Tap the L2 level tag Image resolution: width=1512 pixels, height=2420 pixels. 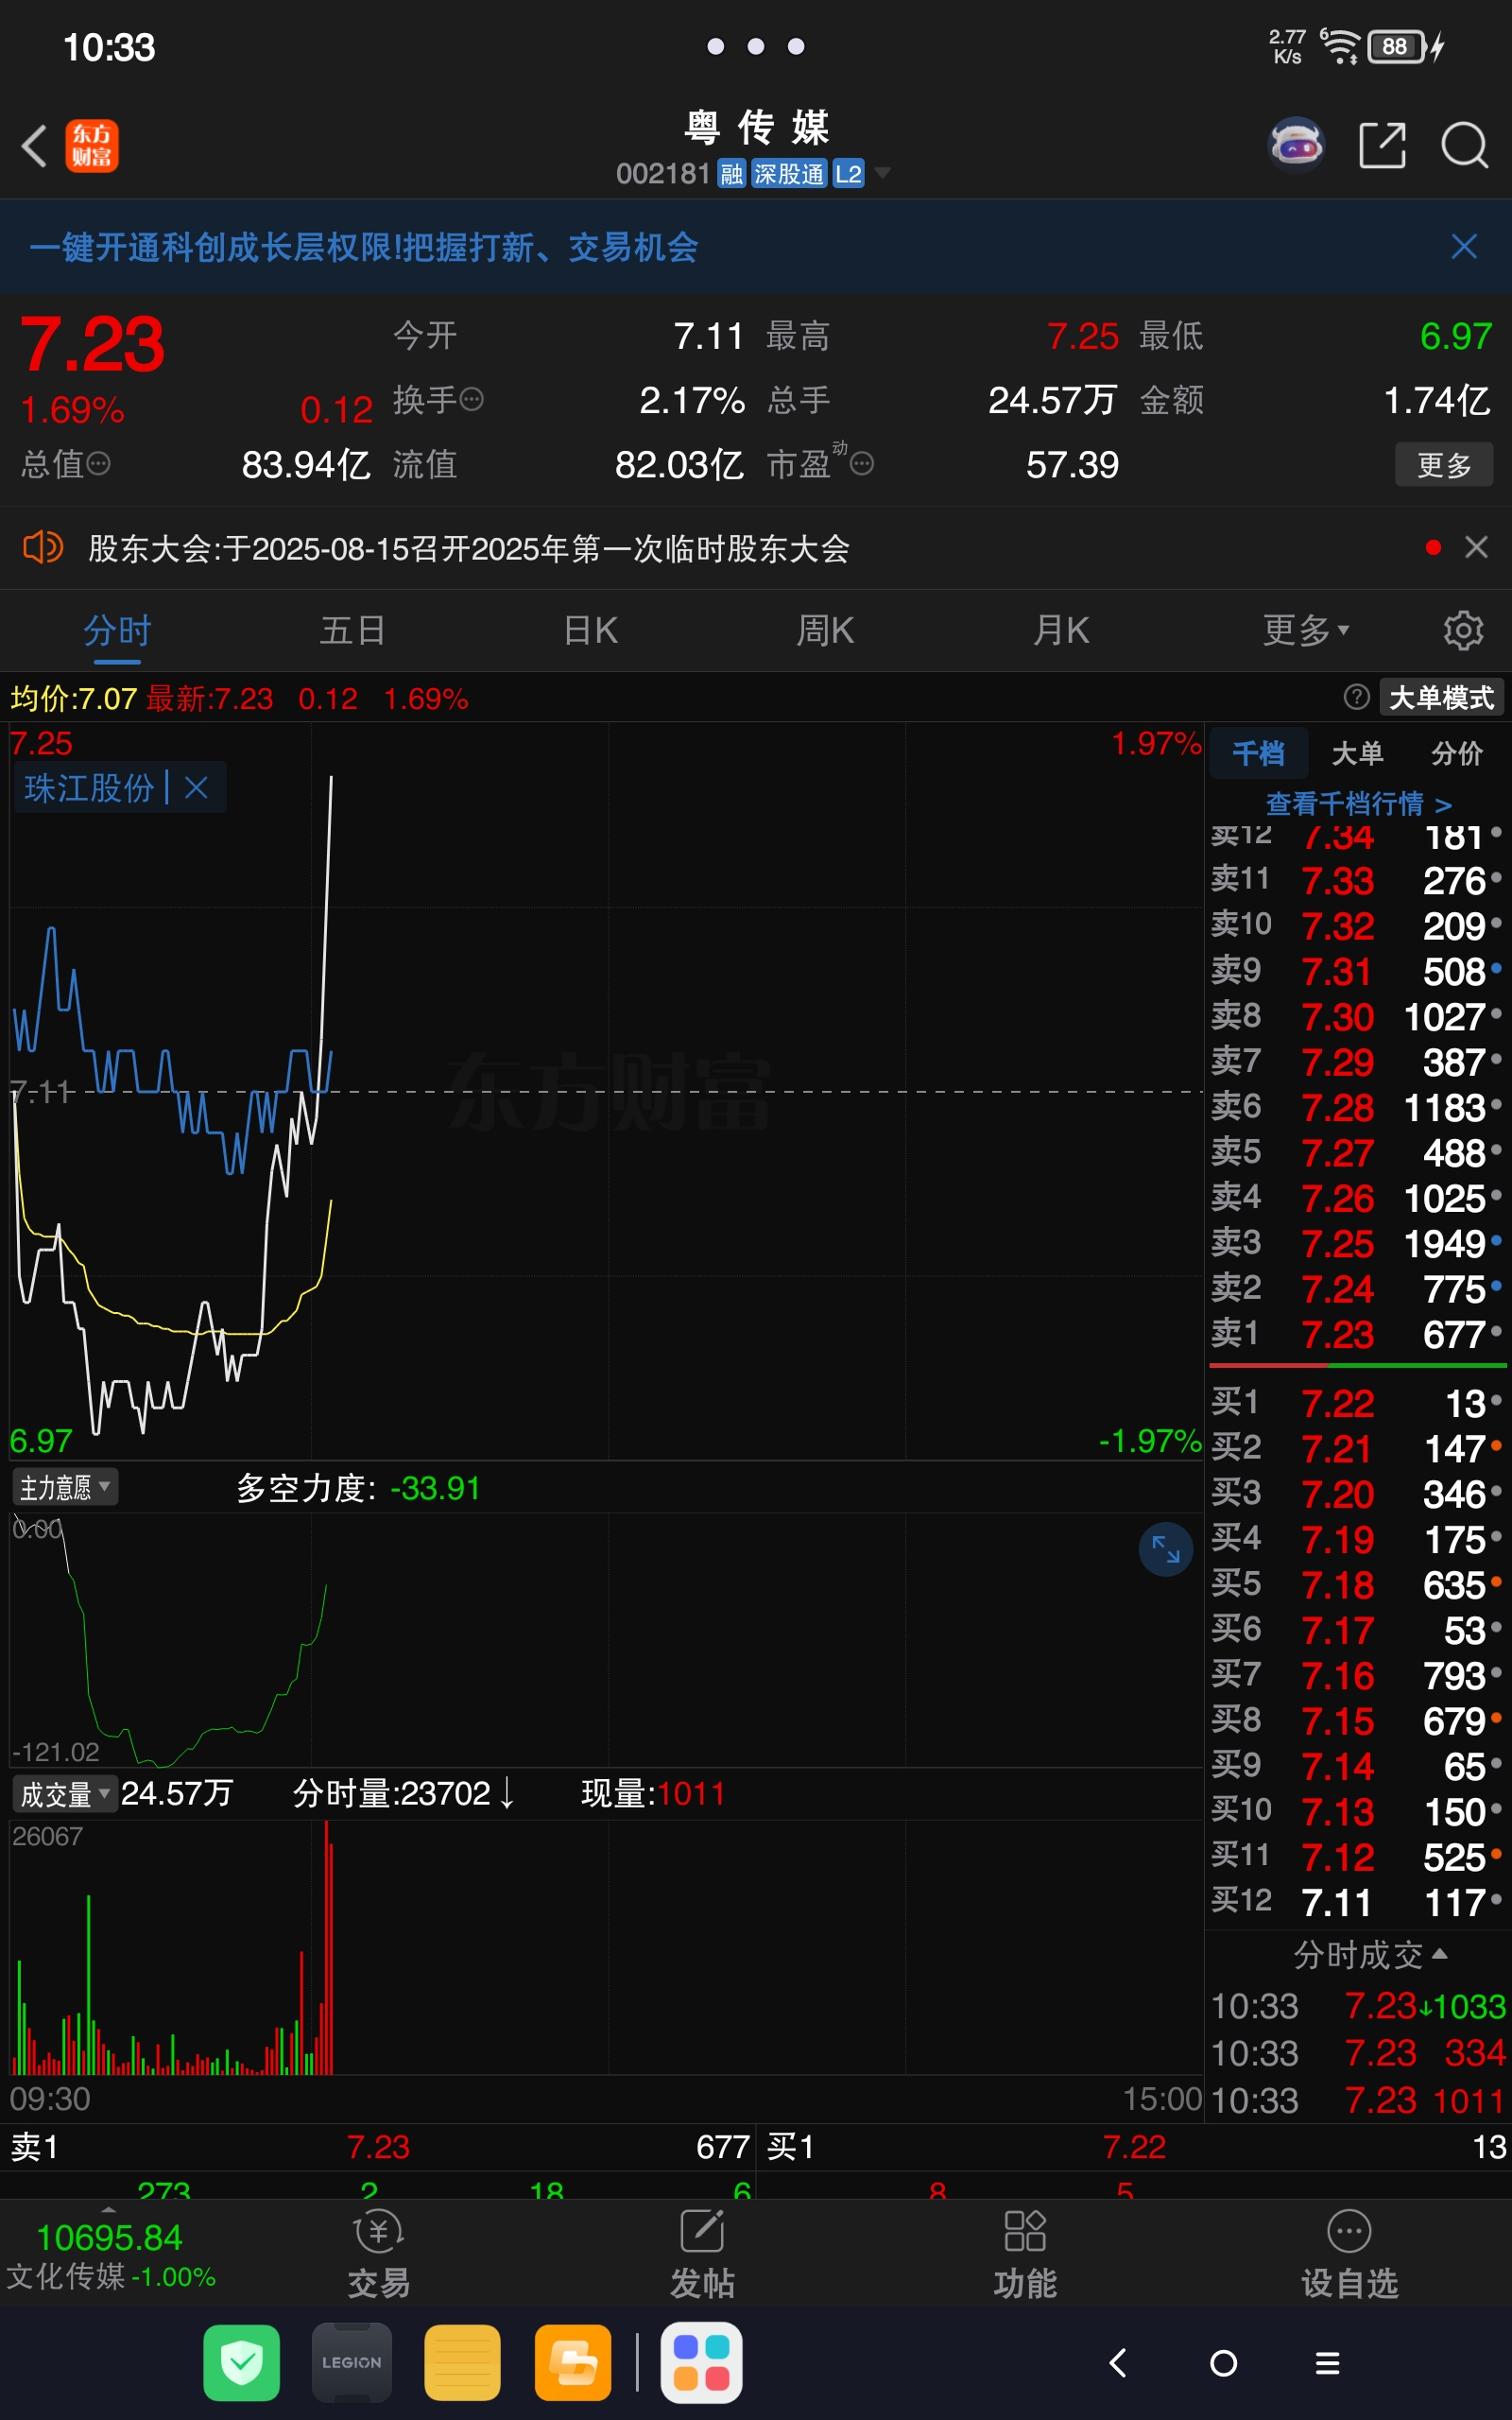(x=848, y=173)
